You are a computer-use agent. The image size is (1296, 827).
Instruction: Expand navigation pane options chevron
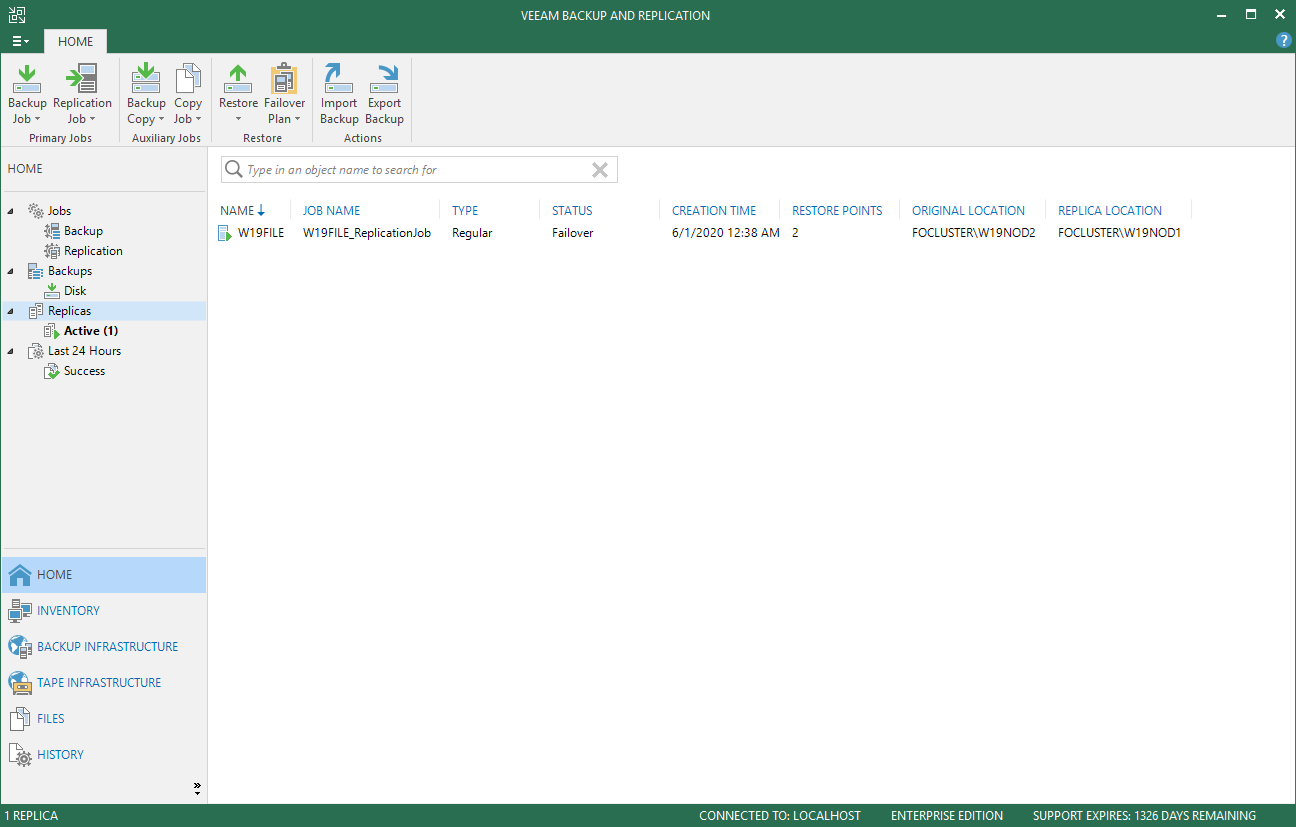pos(197,788)
